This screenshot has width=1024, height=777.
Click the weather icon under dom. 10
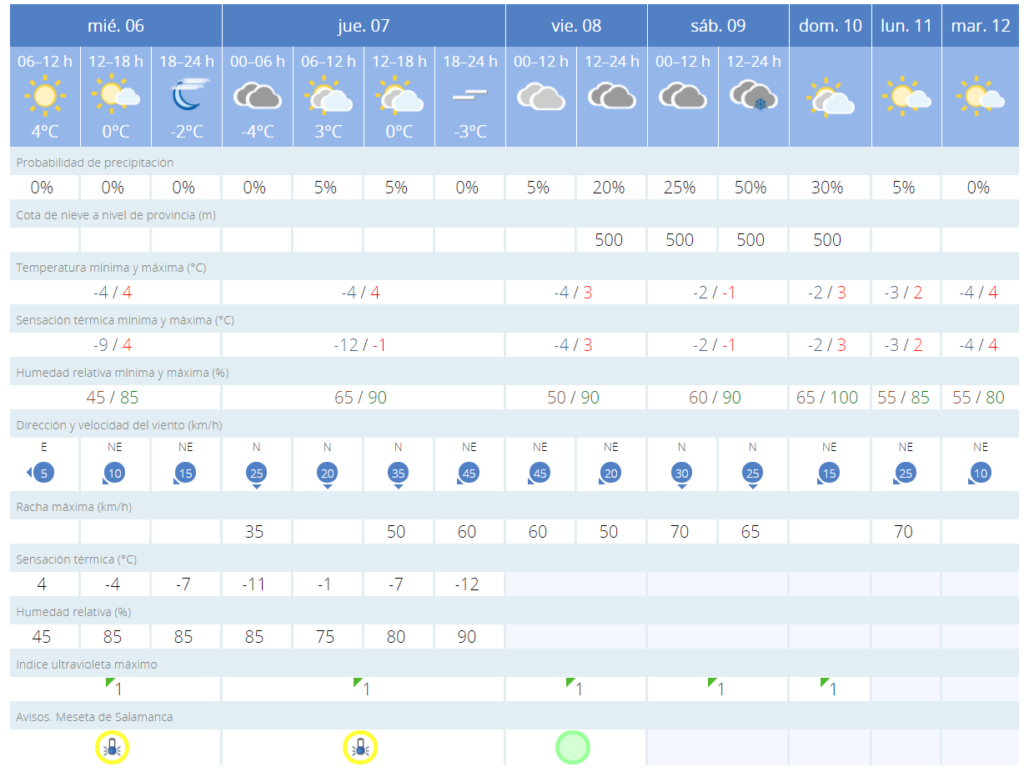click(x=830, y=98)
